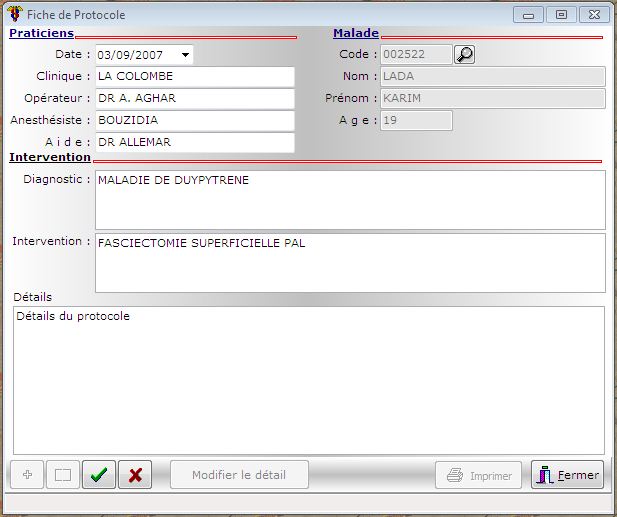Click the Nom field LADA
The width and height of the screenshot is (617, 517).
coord(493,76)
